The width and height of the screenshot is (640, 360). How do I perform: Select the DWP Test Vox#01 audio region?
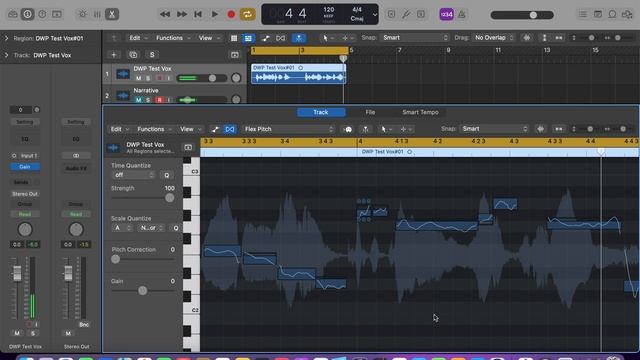(298, 74)
